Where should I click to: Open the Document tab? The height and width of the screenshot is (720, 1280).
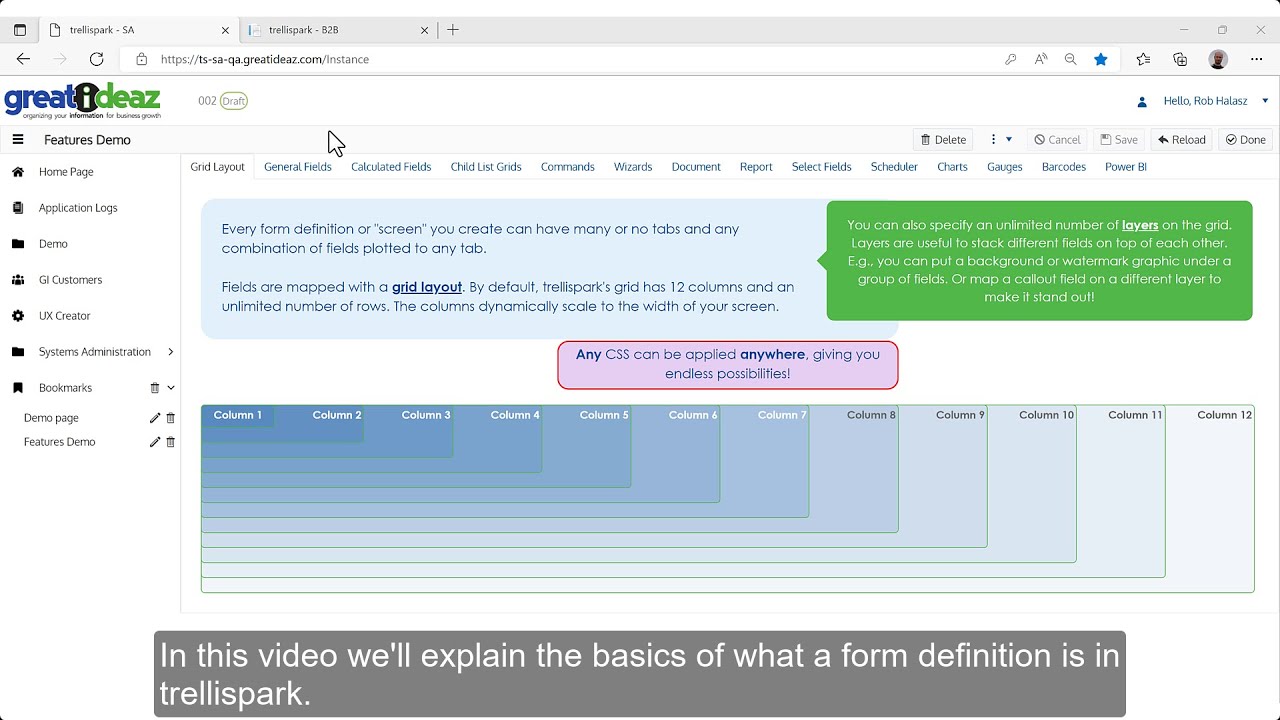[x=696, y=167]
